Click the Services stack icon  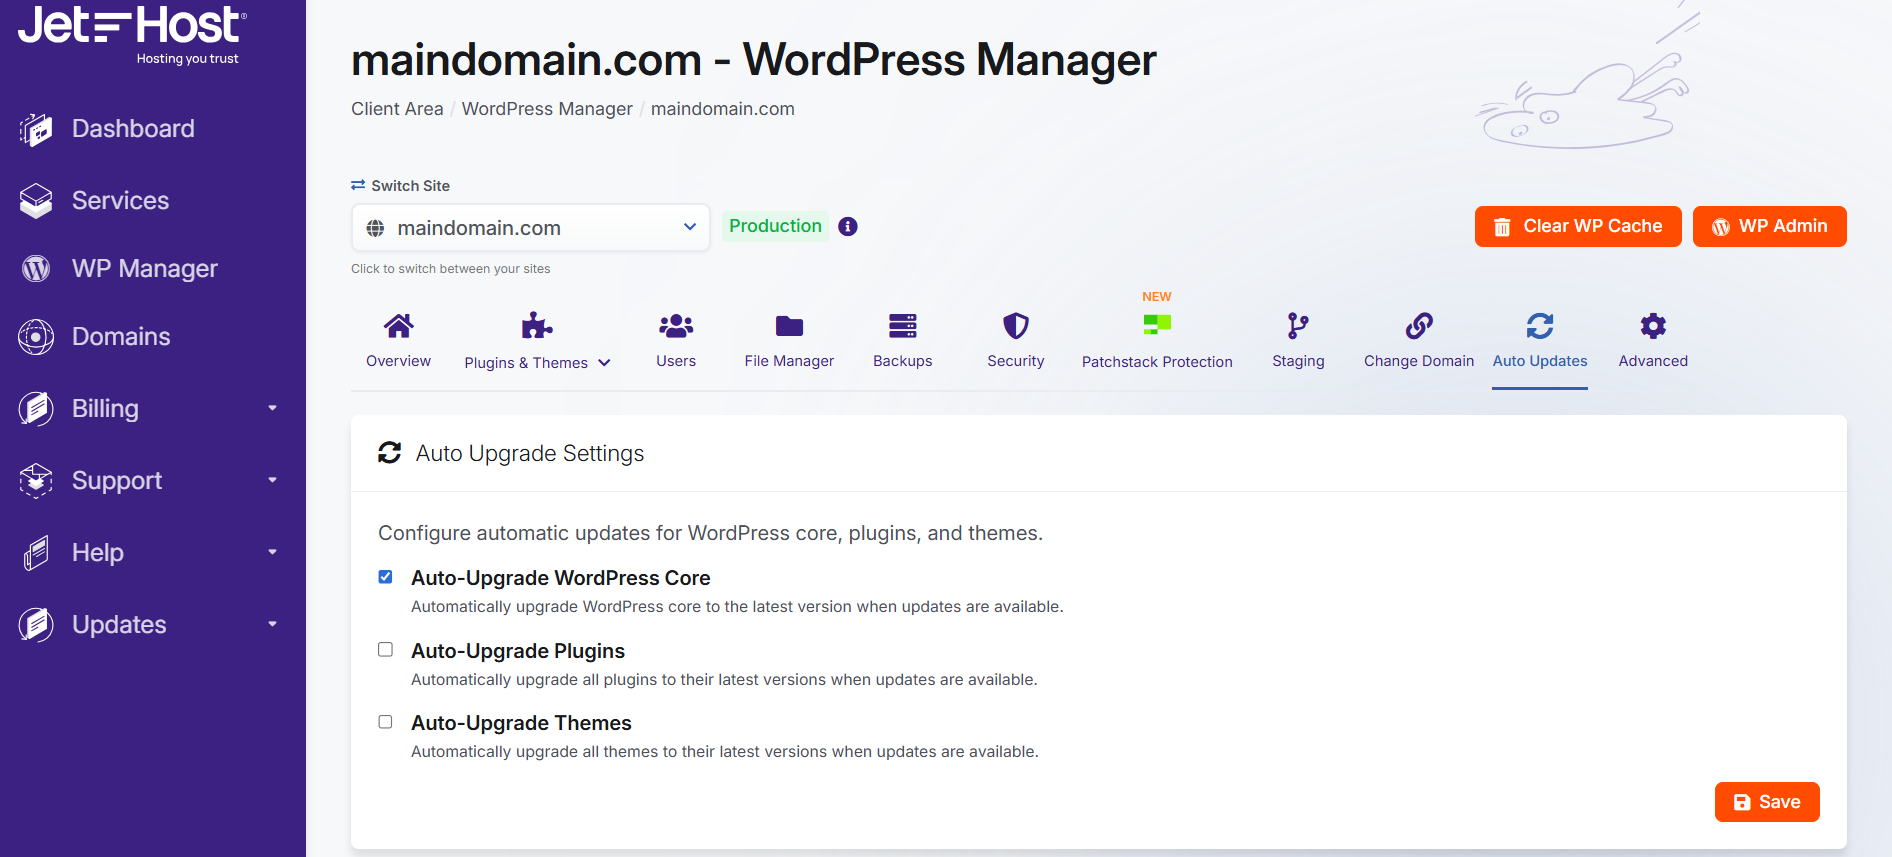(36, 201)
